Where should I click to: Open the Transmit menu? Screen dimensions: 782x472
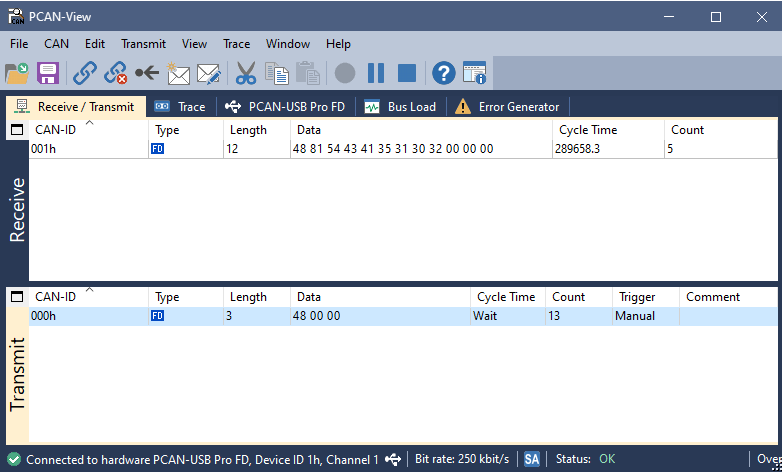coord(143,44)
